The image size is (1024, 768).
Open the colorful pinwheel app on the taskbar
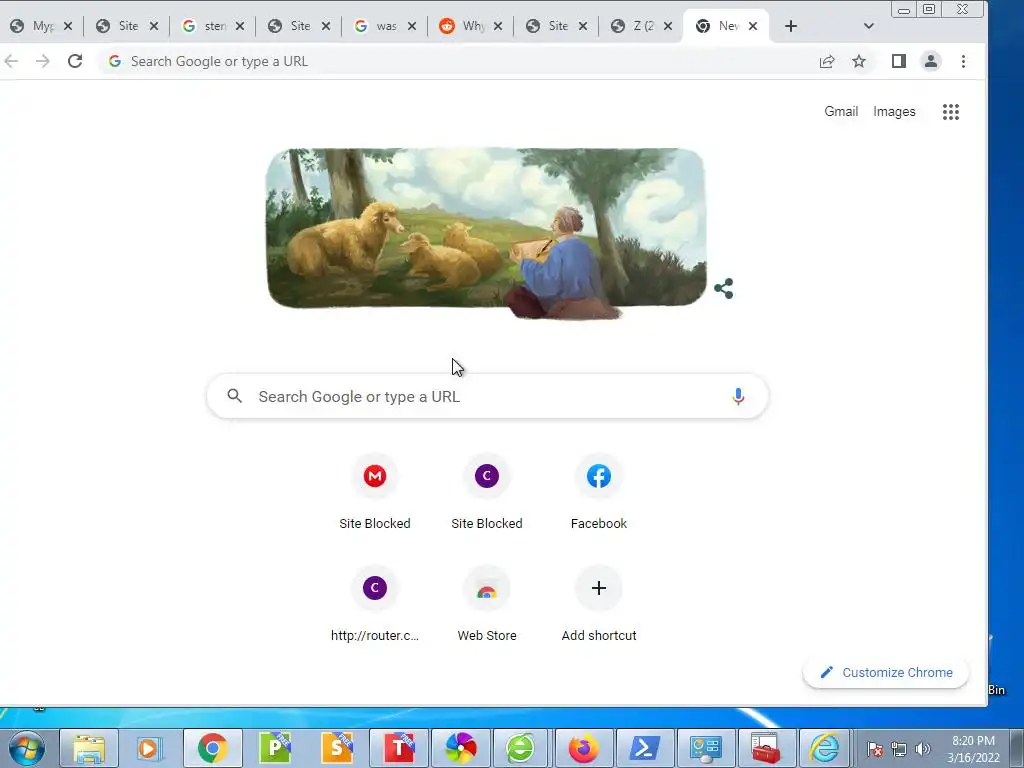[x=461, y=748]
